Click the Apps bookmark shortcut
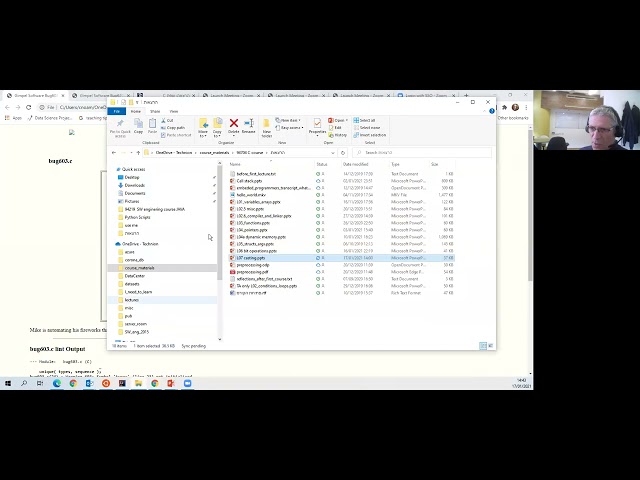640x480 pixels. (13, 118)
